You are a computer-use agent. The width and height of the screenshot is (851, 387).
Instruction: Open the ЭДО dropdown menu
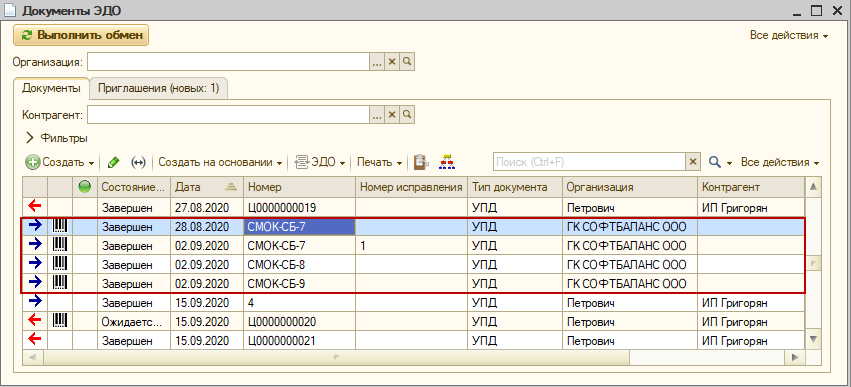click(320, 162)
